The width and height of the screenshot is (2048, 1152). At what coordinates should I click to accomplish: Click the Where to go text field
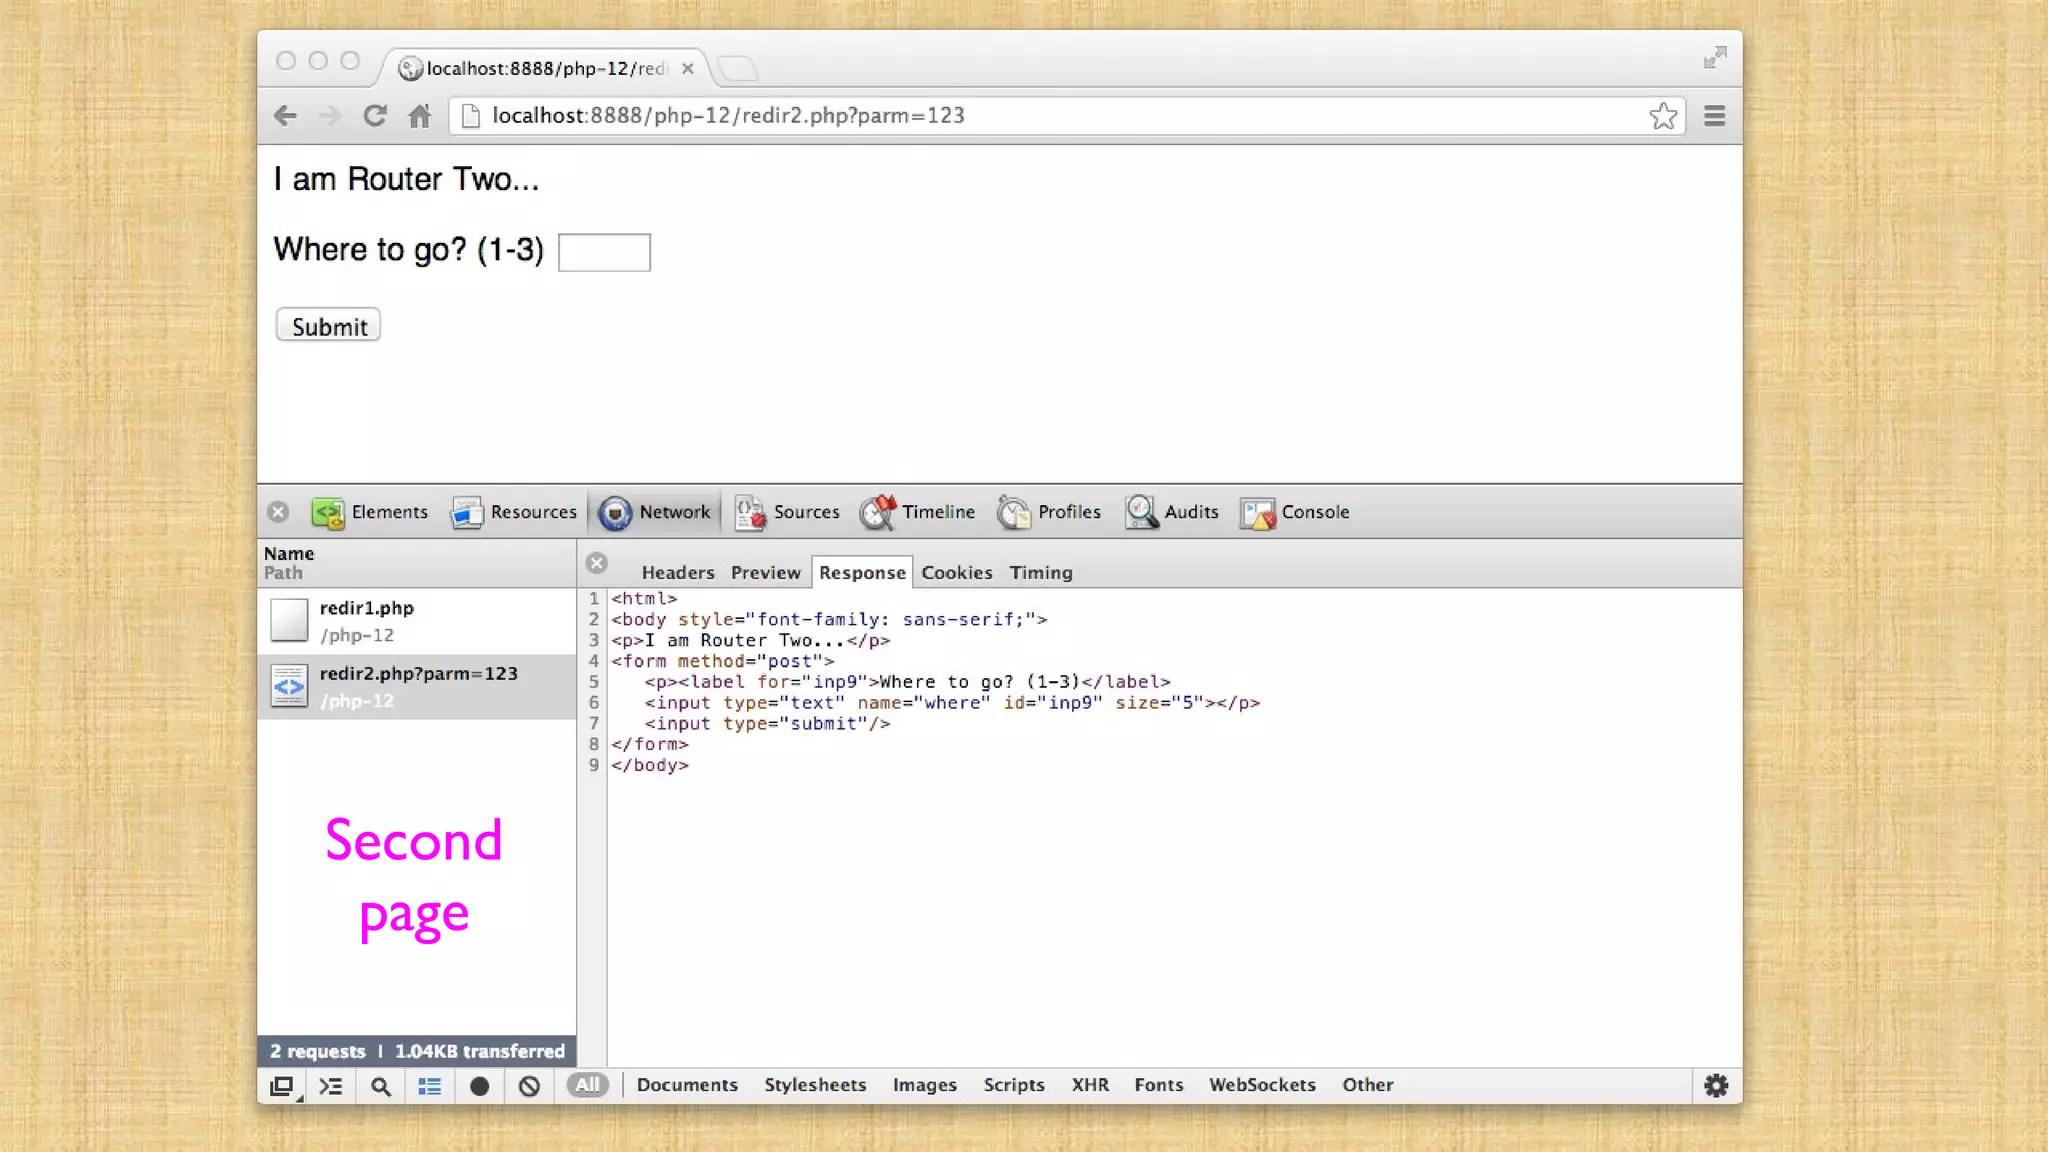click(x=604, y=252)
